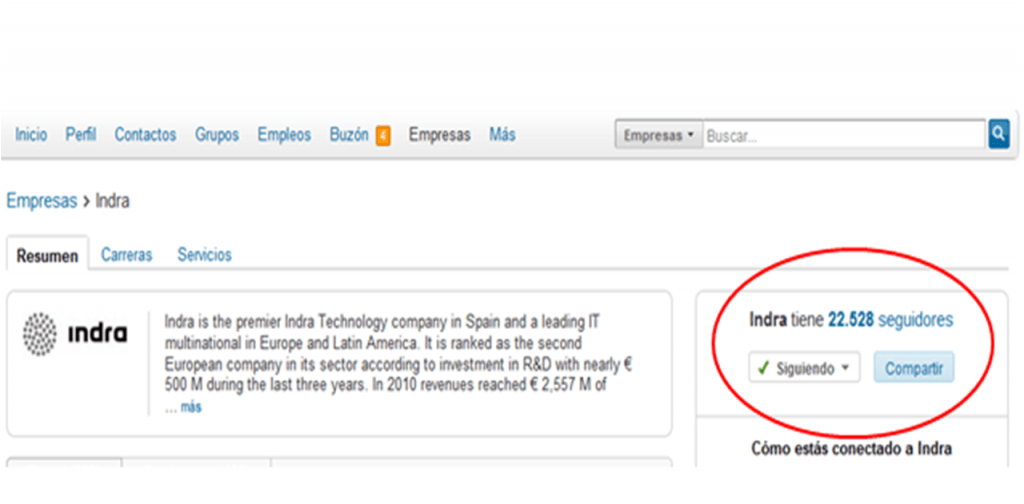Open Empleos in the navigation bar
The height and width of the screenshot is (504, 1024).
284,135
